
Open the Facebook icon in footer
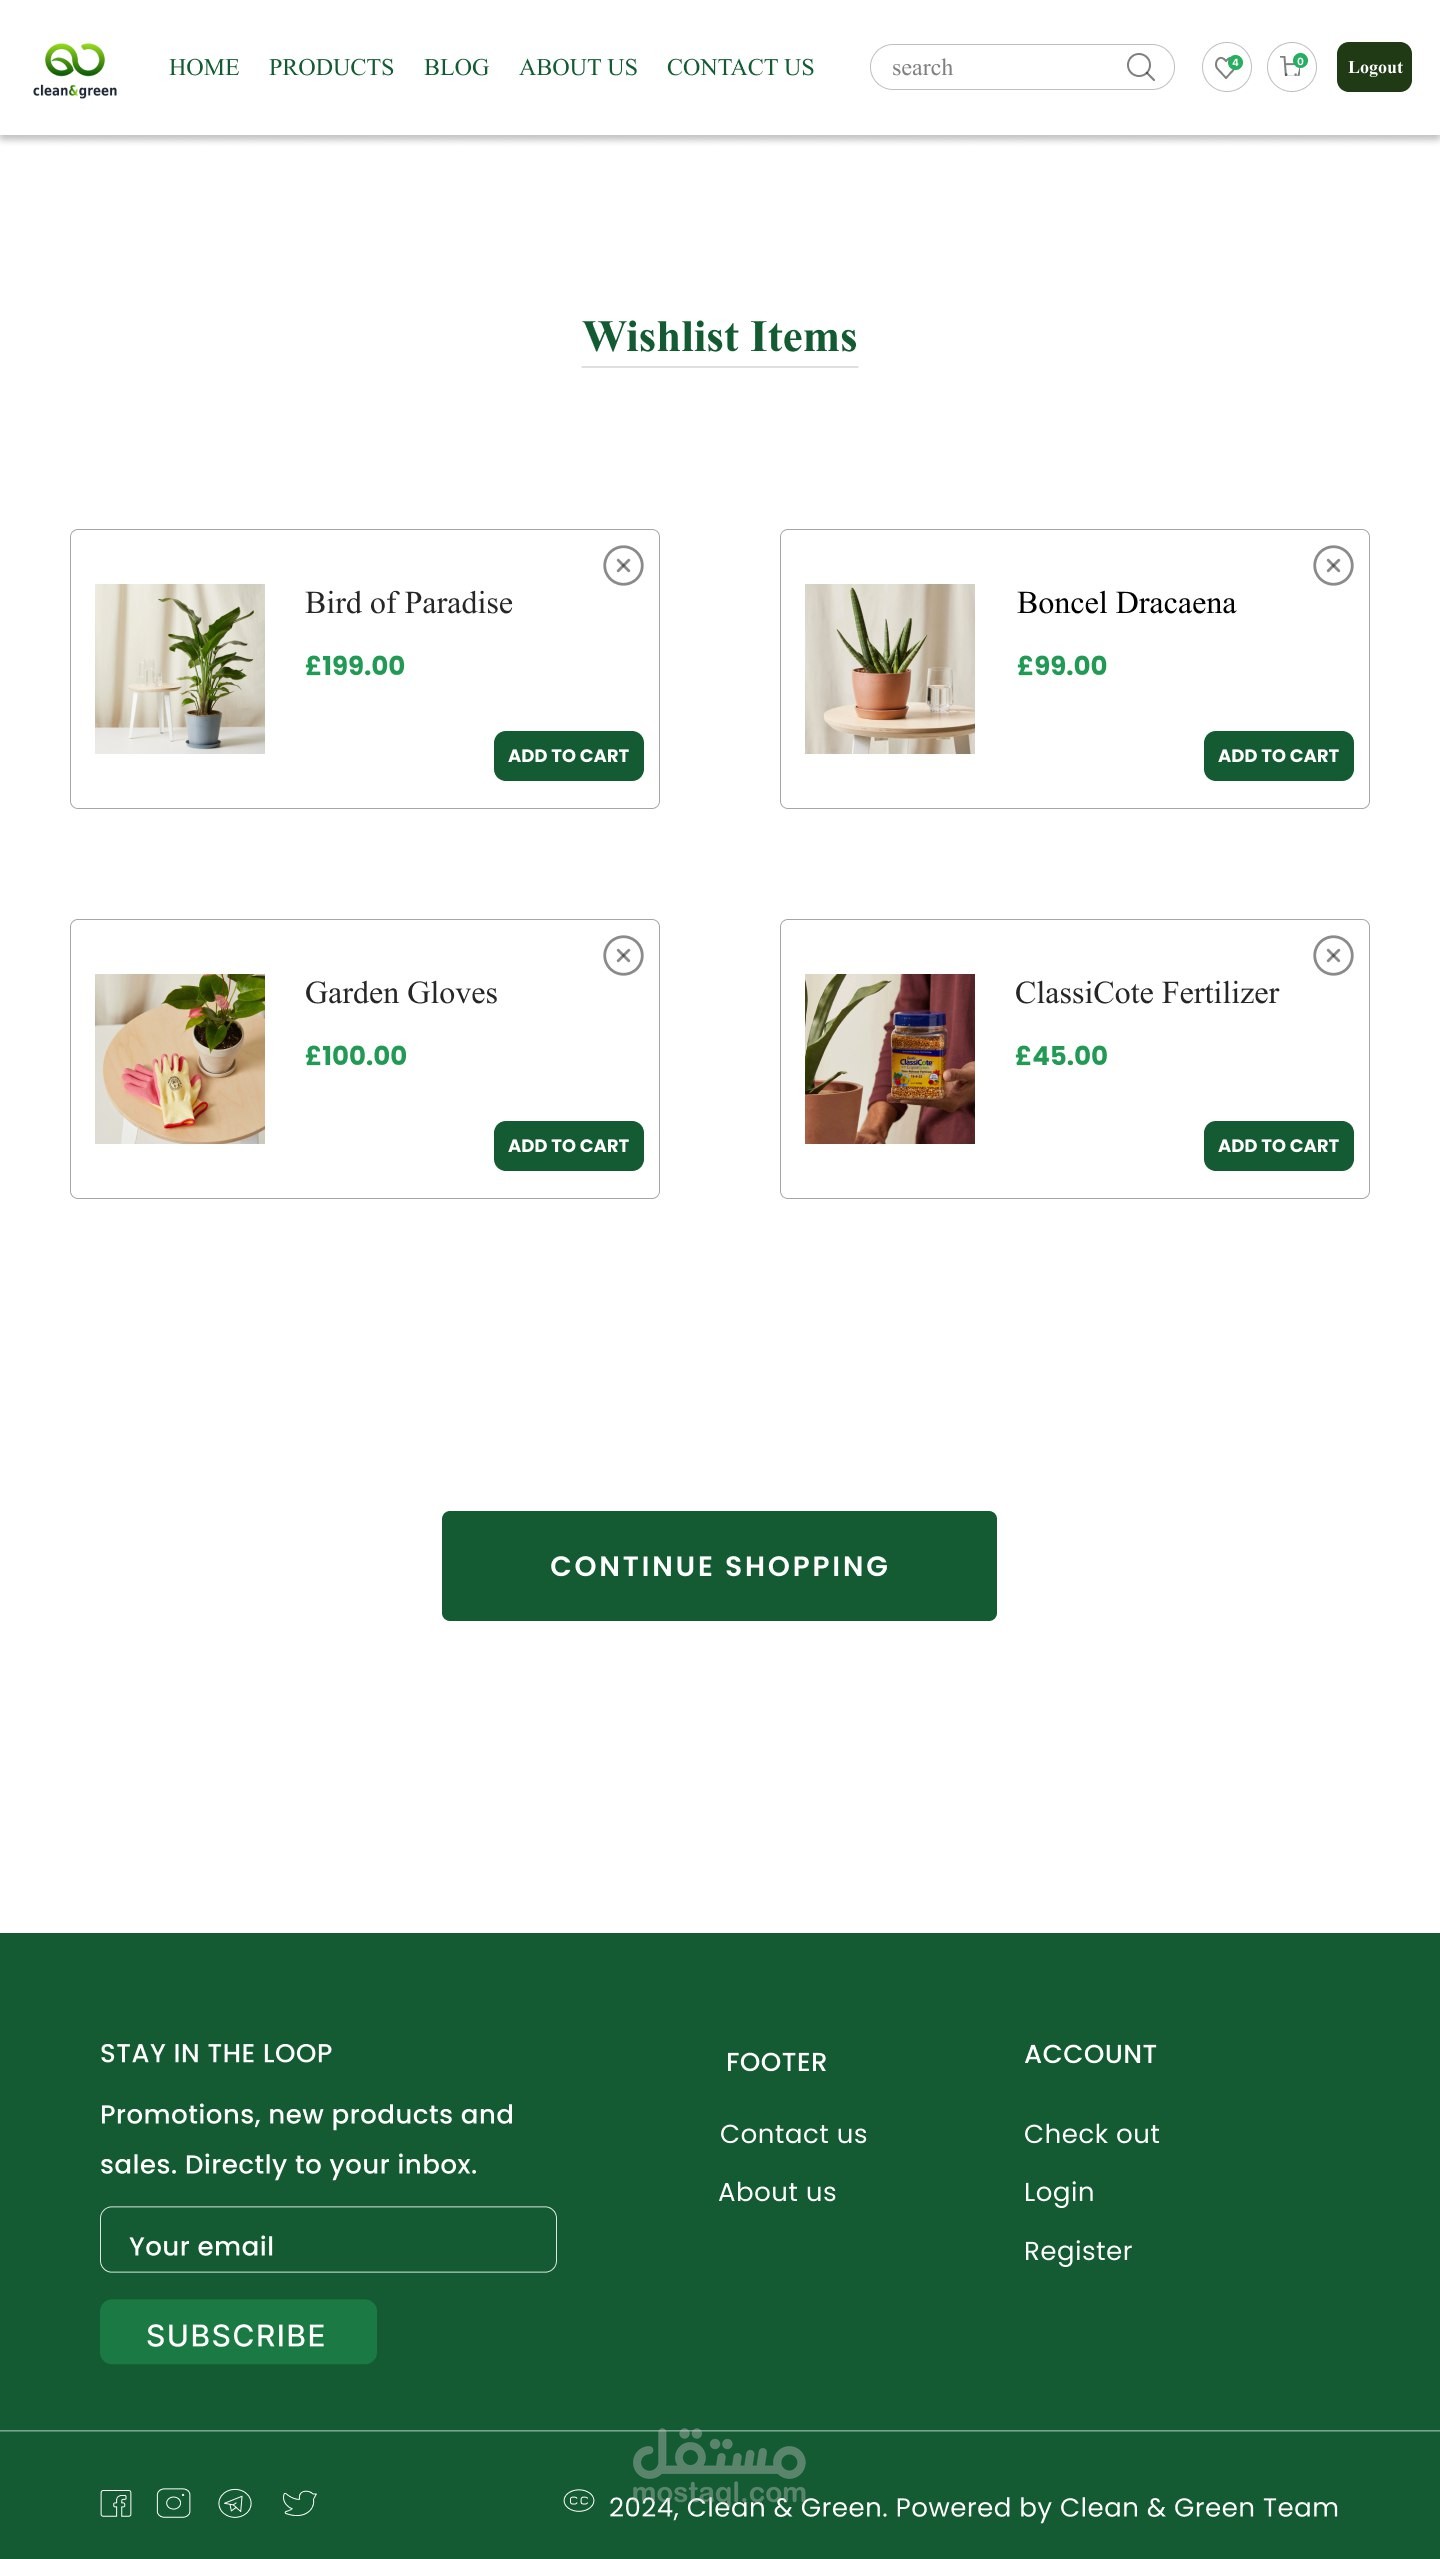point(116,2503)
